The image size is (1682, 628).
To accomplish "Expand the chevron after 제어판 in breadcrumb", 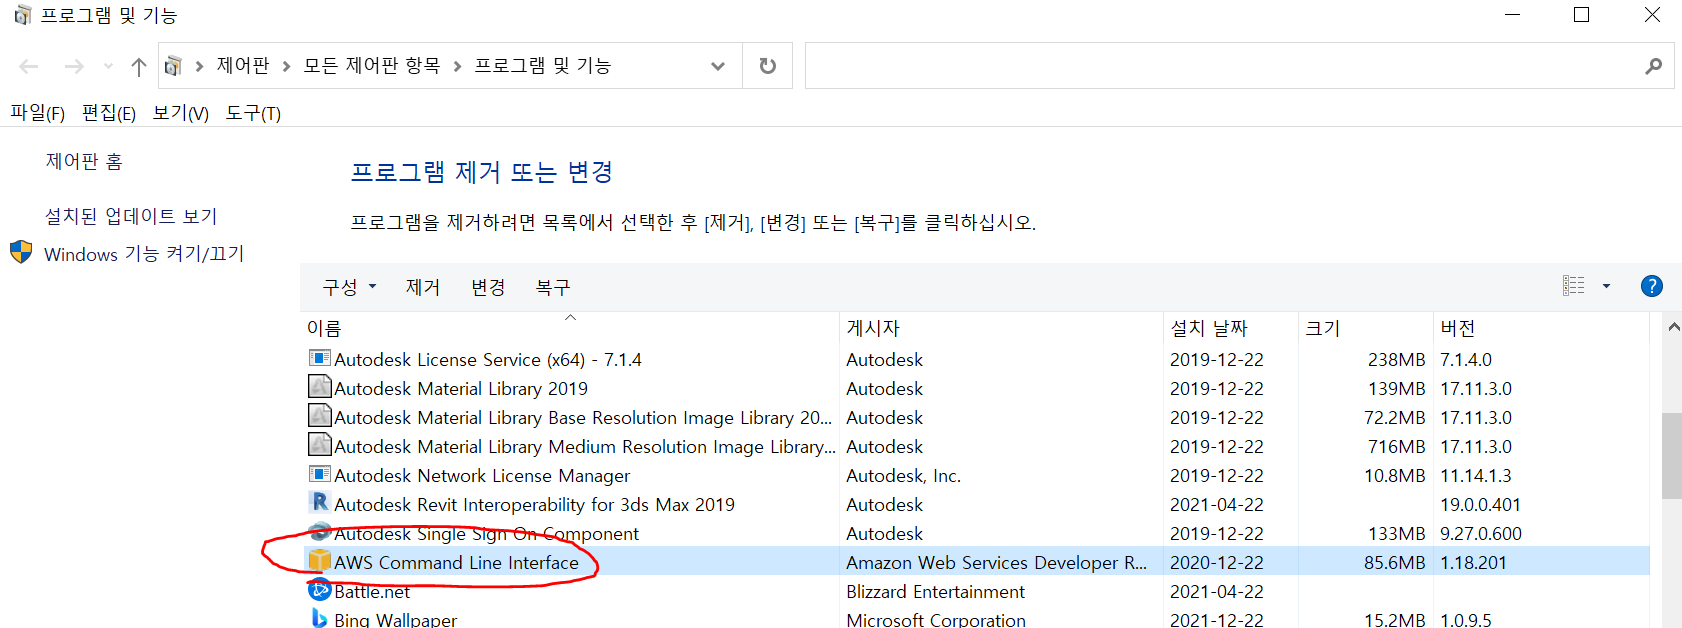I will pos(286,66).
